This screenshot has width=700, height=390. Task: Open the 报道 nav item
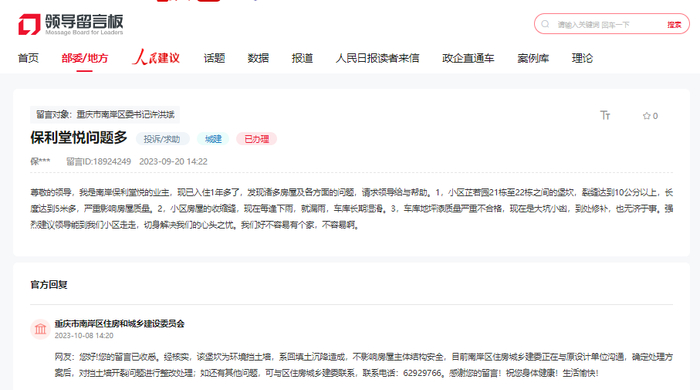tap(302, 58)
